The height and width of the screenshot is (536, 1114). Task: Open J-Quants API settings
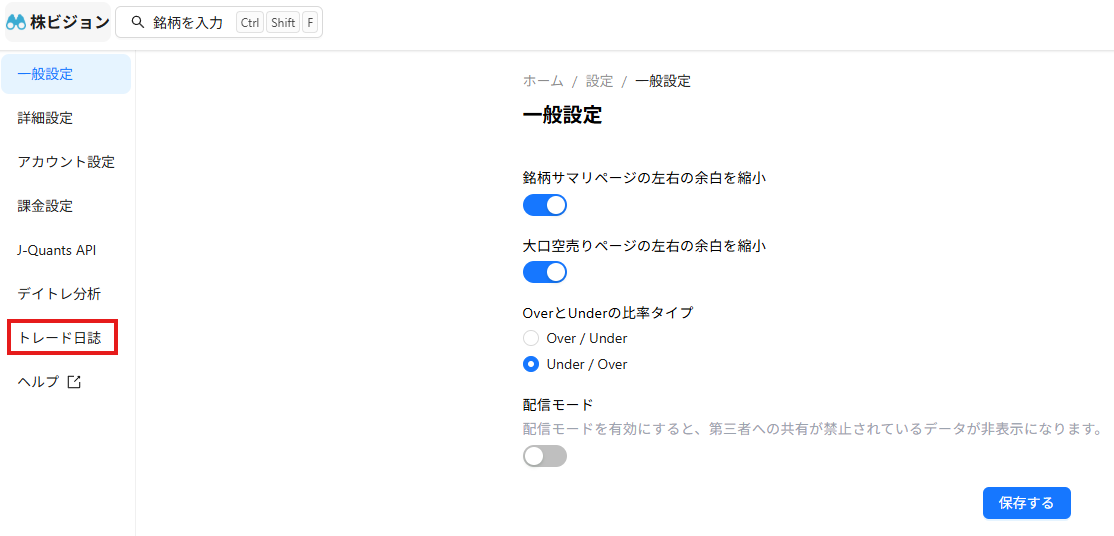click(x=66, y=250)
